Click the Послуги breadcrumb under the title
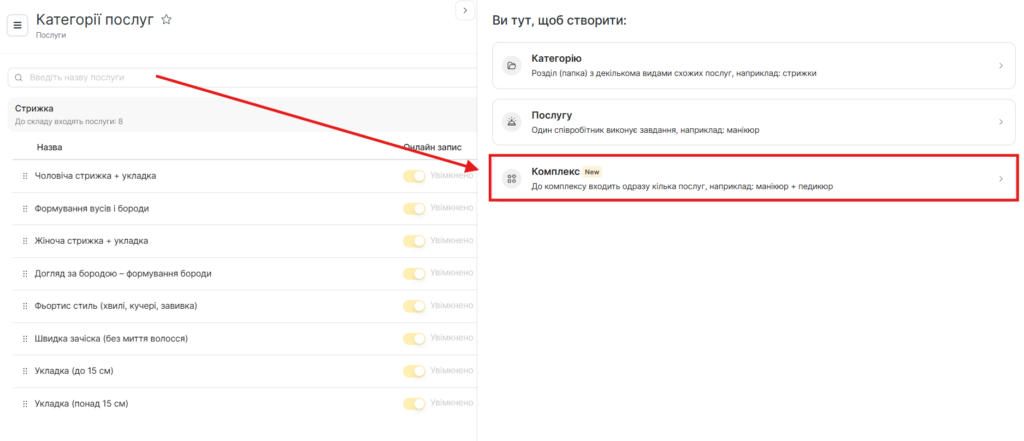The height and width of the screenshot is (441, 1024). (x=51, y=35)
